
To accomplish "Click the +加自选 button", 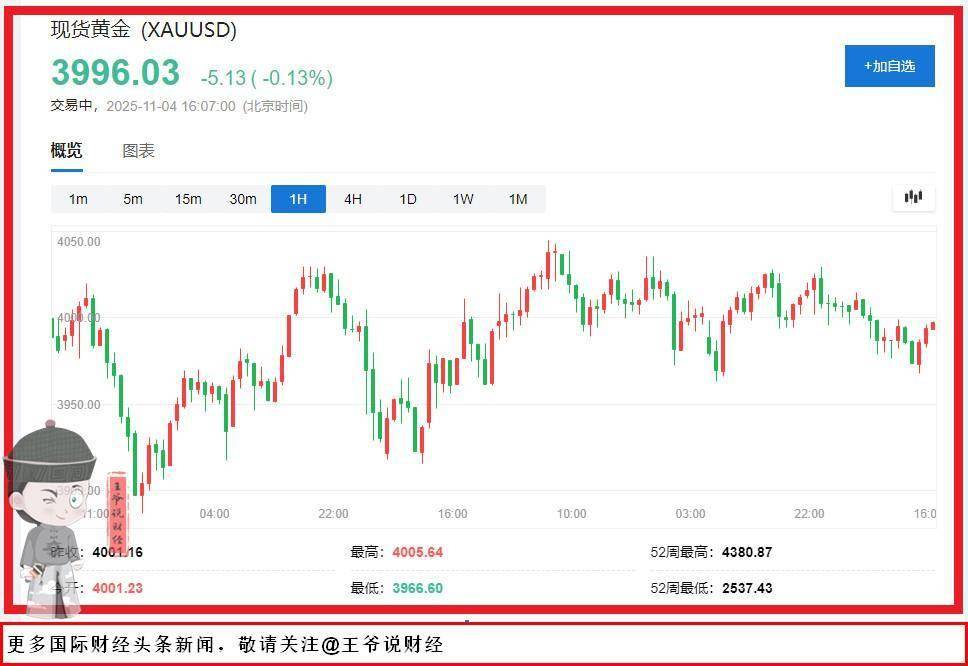I will (890, 66).
